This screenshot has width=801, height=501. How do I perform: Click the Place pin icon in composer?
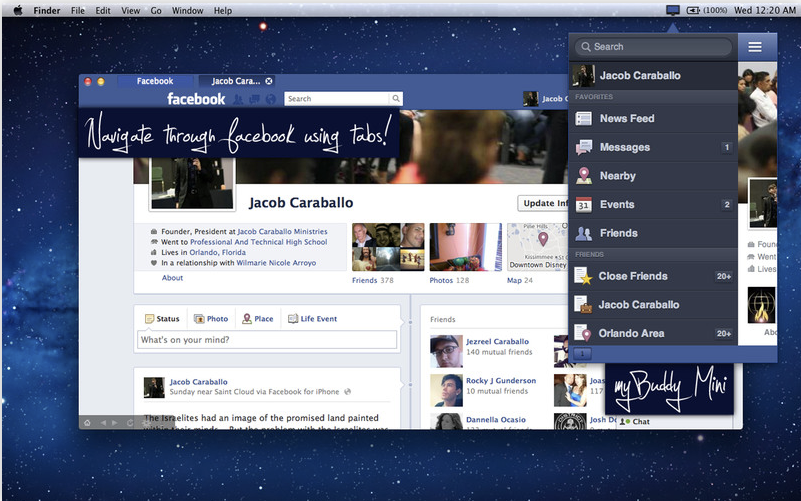pyautogui.click(x=247, y=319)
